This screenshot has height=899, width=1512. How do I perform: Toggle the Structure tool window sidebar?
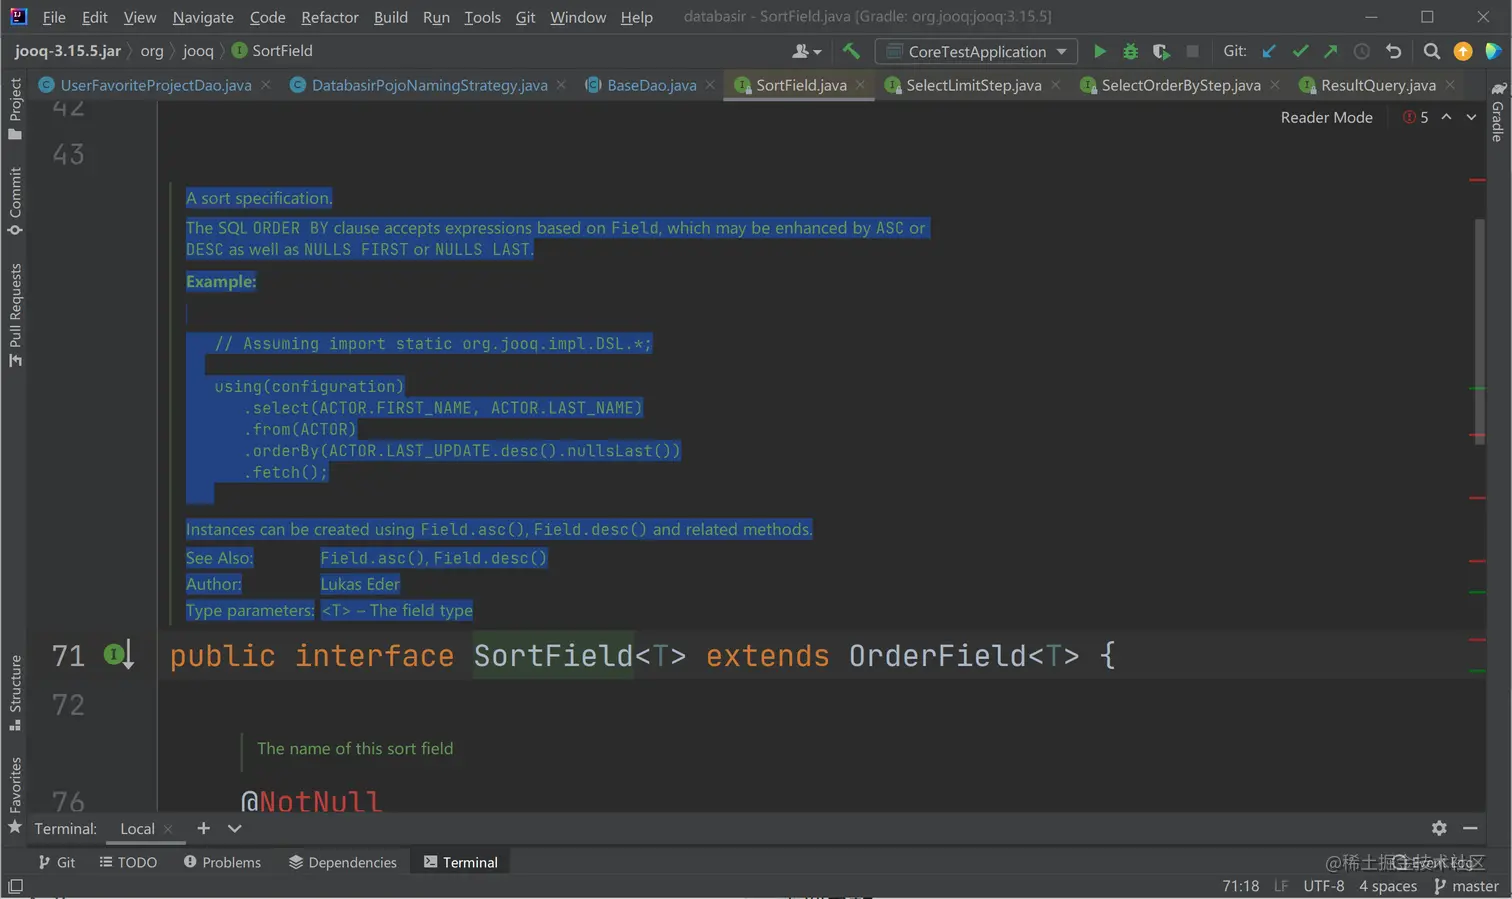click(15, 692)
